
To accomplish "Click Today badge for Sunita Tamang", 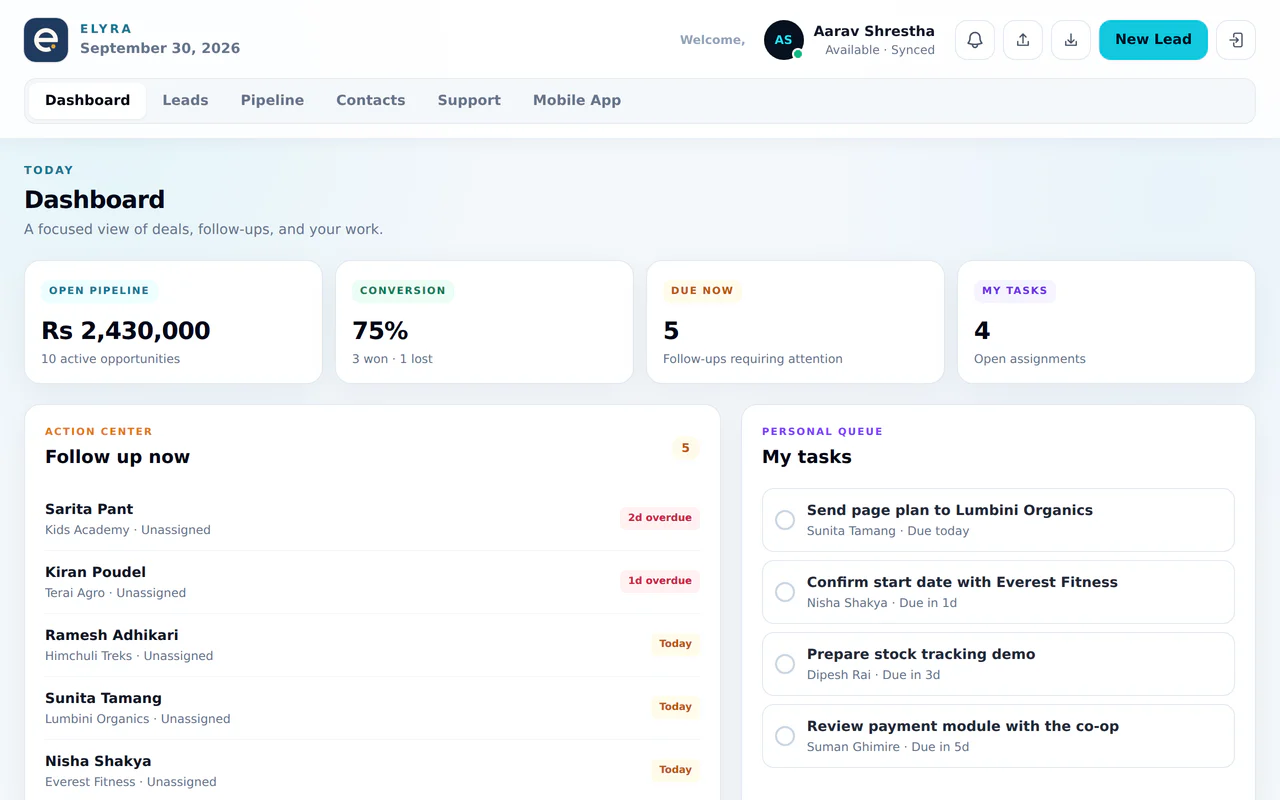I will pyautogui.click(x=675, y=707).
